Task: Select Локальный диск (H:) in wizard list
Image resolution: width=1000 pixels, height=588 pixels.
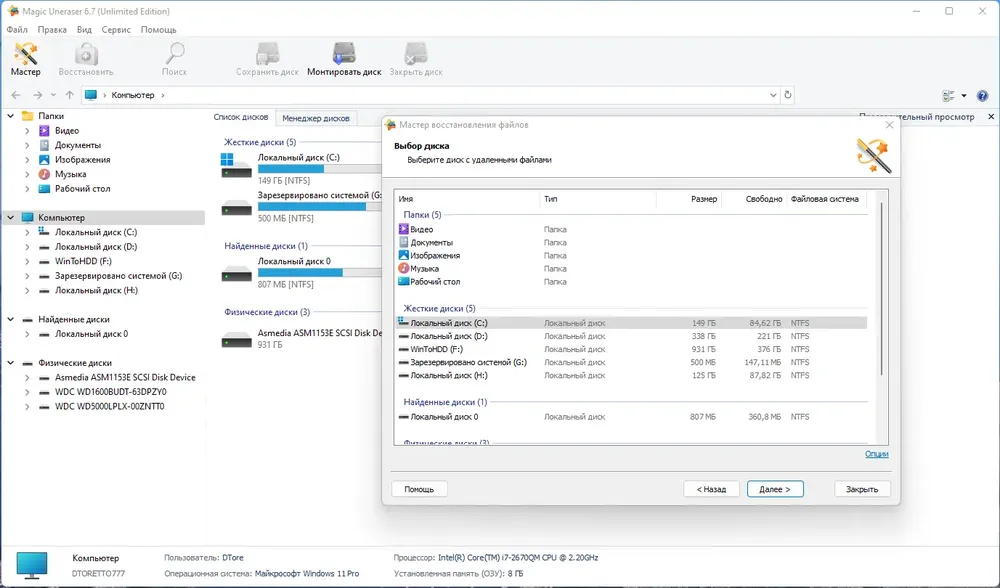Action: 631,376
